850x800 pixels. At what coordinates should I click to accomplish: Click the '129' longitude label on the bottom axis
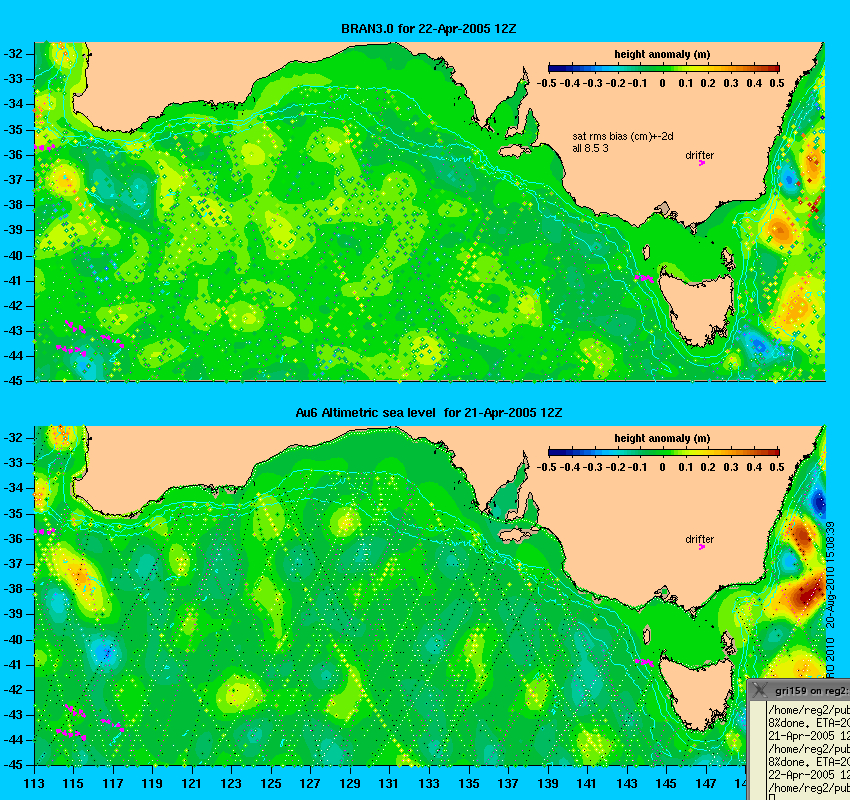click(x=350, y=783)
